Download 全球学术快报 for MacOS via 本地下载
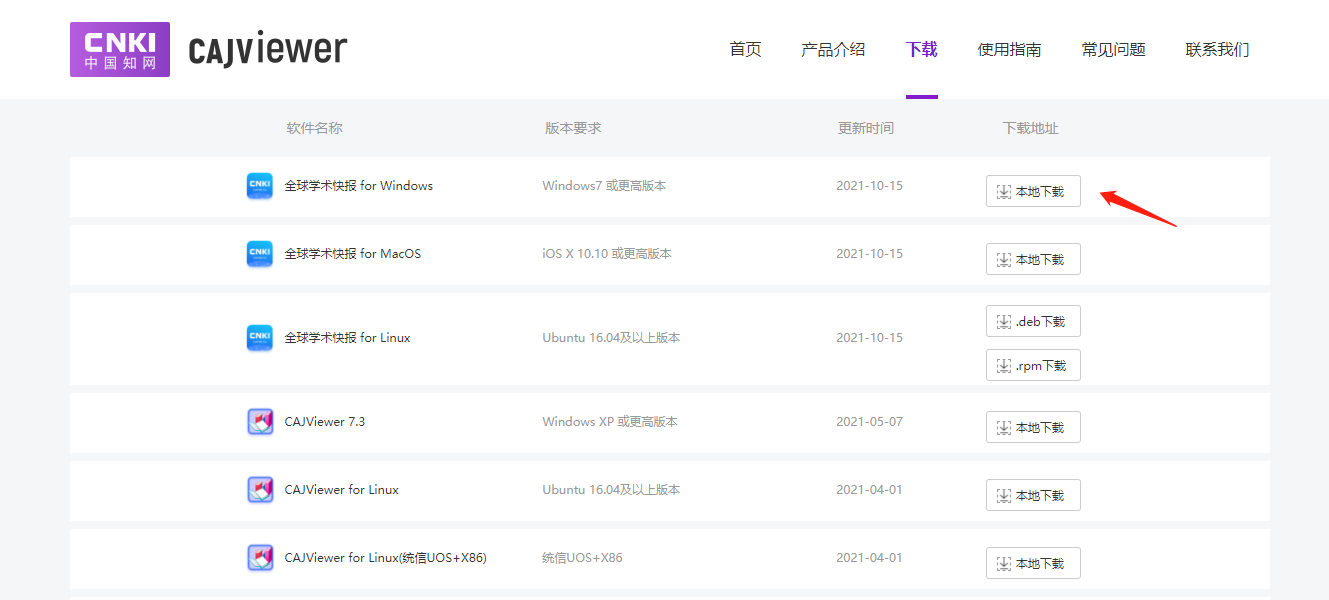 [1033, 260]
